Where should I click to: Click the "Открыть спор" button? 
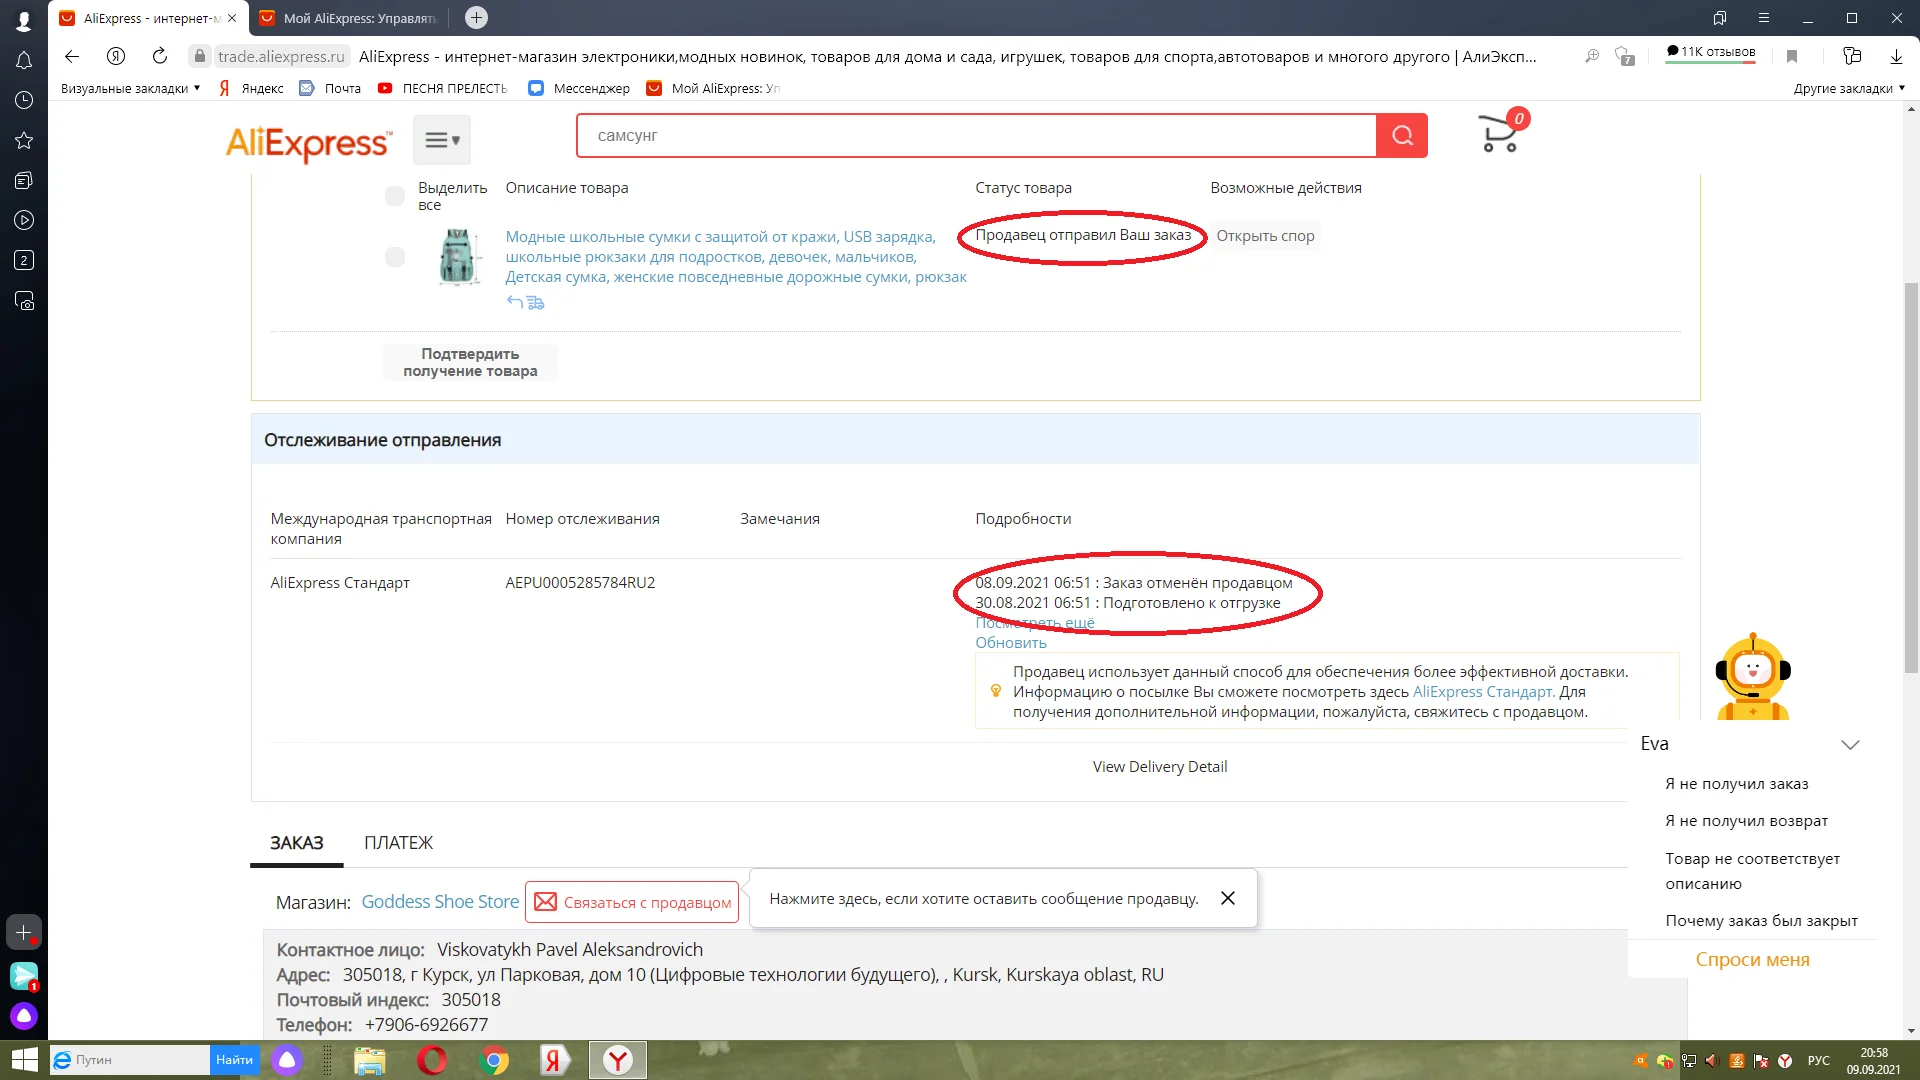[1265, 236]
